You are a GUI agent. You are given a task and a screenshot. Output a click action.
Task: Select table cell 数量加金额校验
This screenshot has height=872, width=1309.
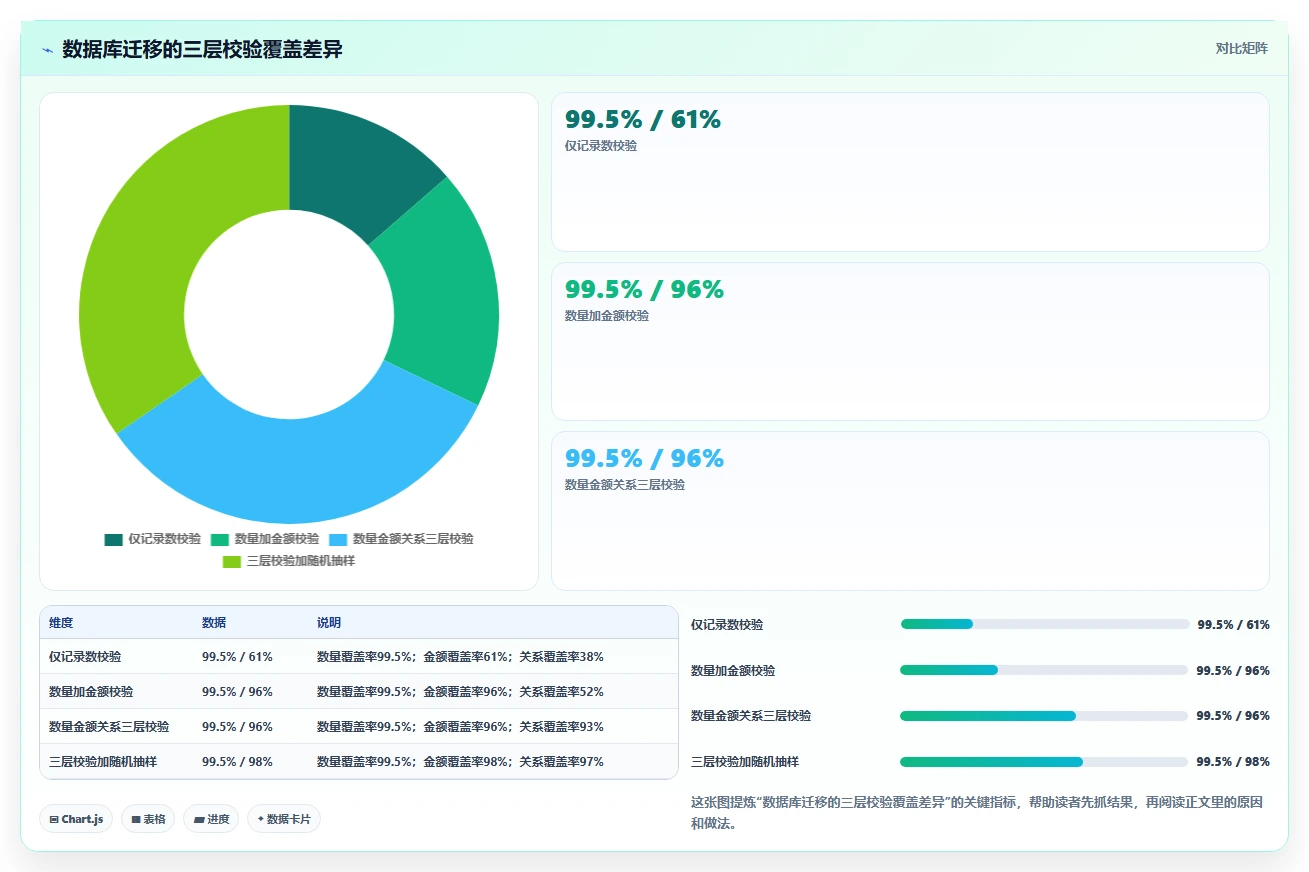point(91,692)
